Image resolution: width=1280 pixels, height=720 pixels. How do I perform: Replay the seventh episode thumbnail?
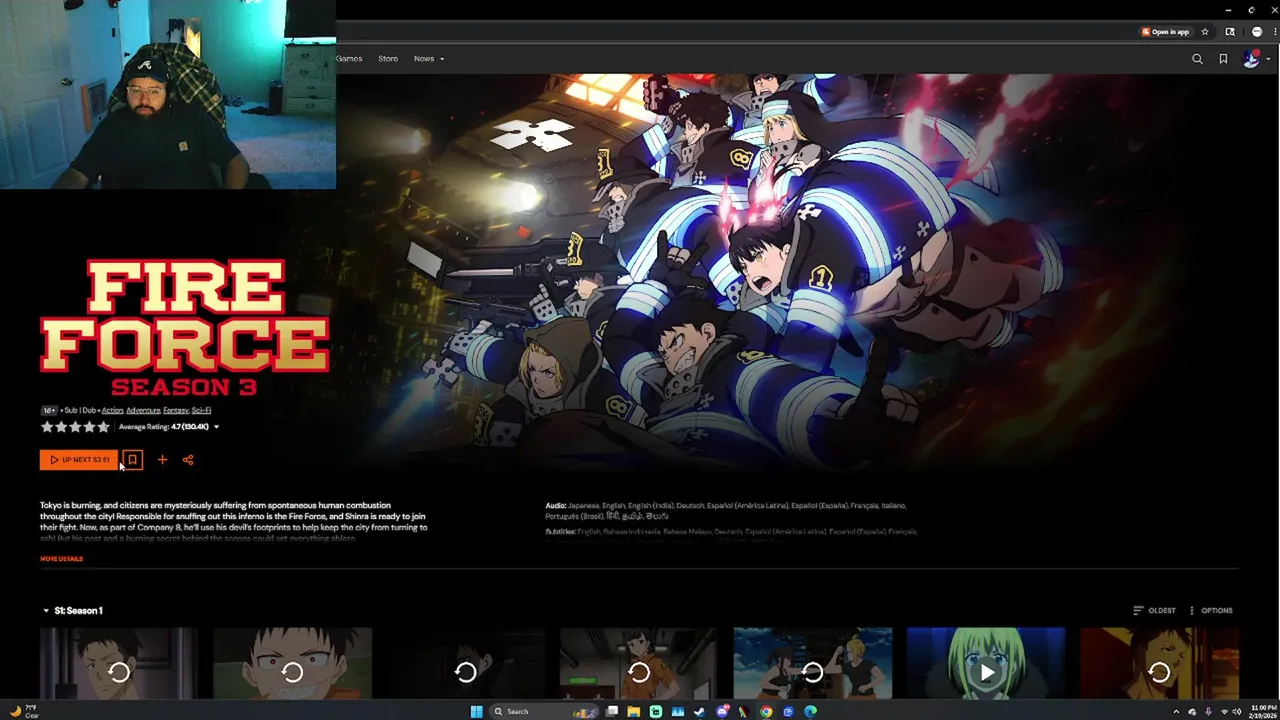(x=1159, y=672)
